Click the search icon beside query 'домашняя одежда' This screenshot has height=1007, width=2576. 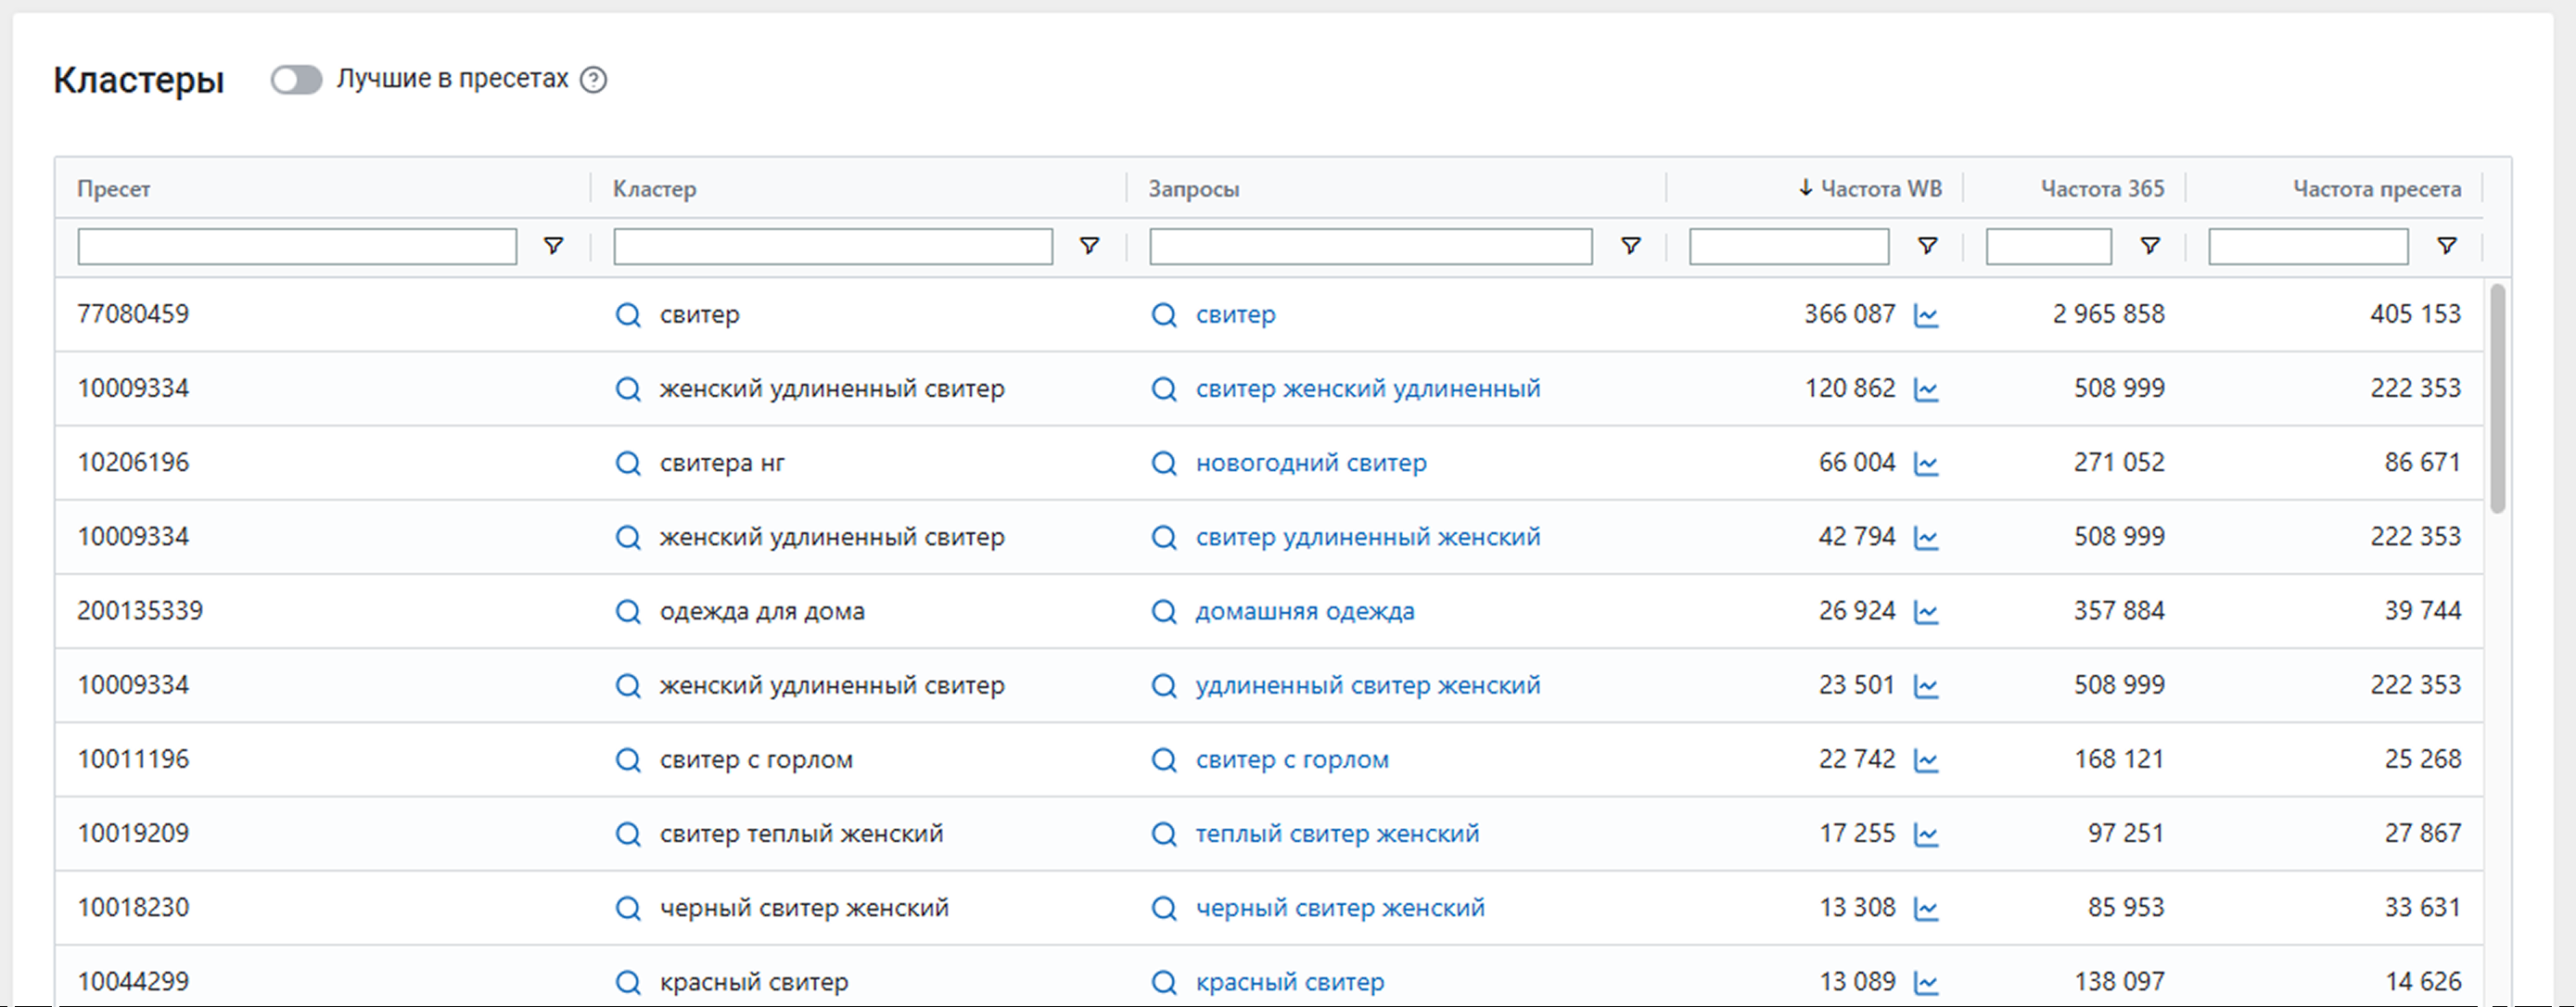[x=1164, y=611]
